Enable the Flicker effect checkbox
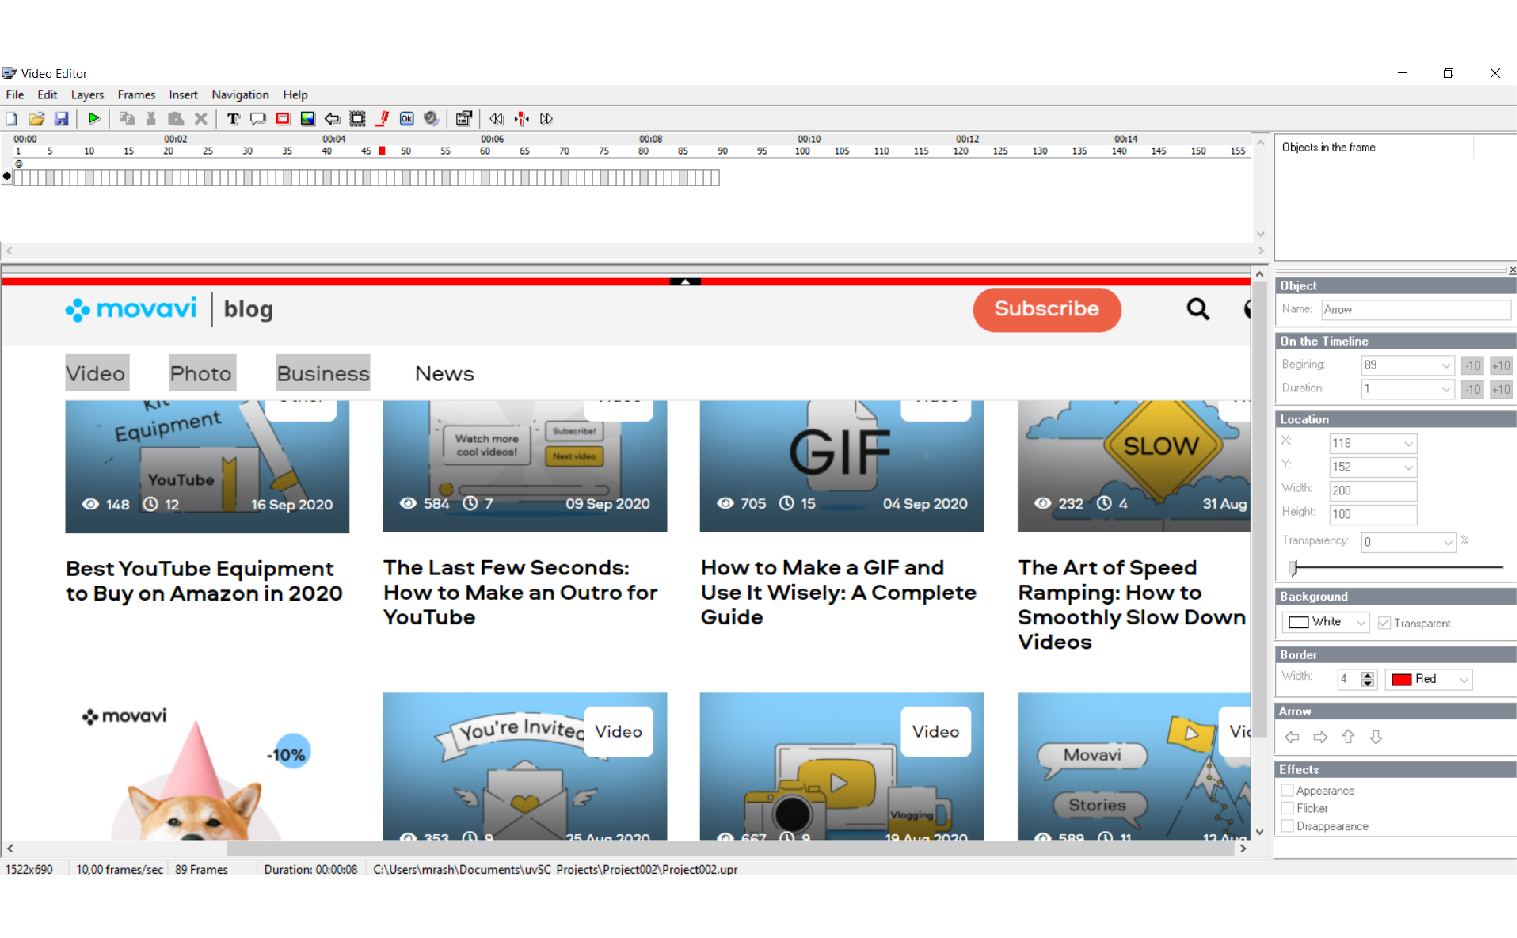This screenshot has height=938, width=1517. click(1288, 808)
